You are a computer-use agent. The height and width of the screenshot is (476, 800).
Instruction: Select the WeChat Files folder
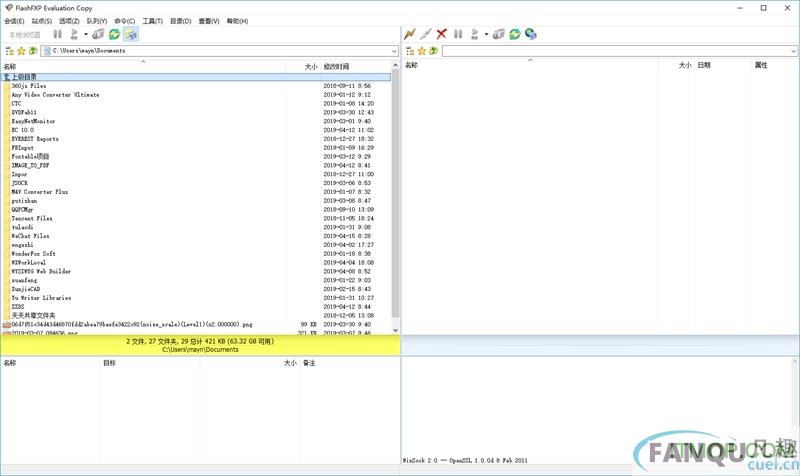coord(196,236)
